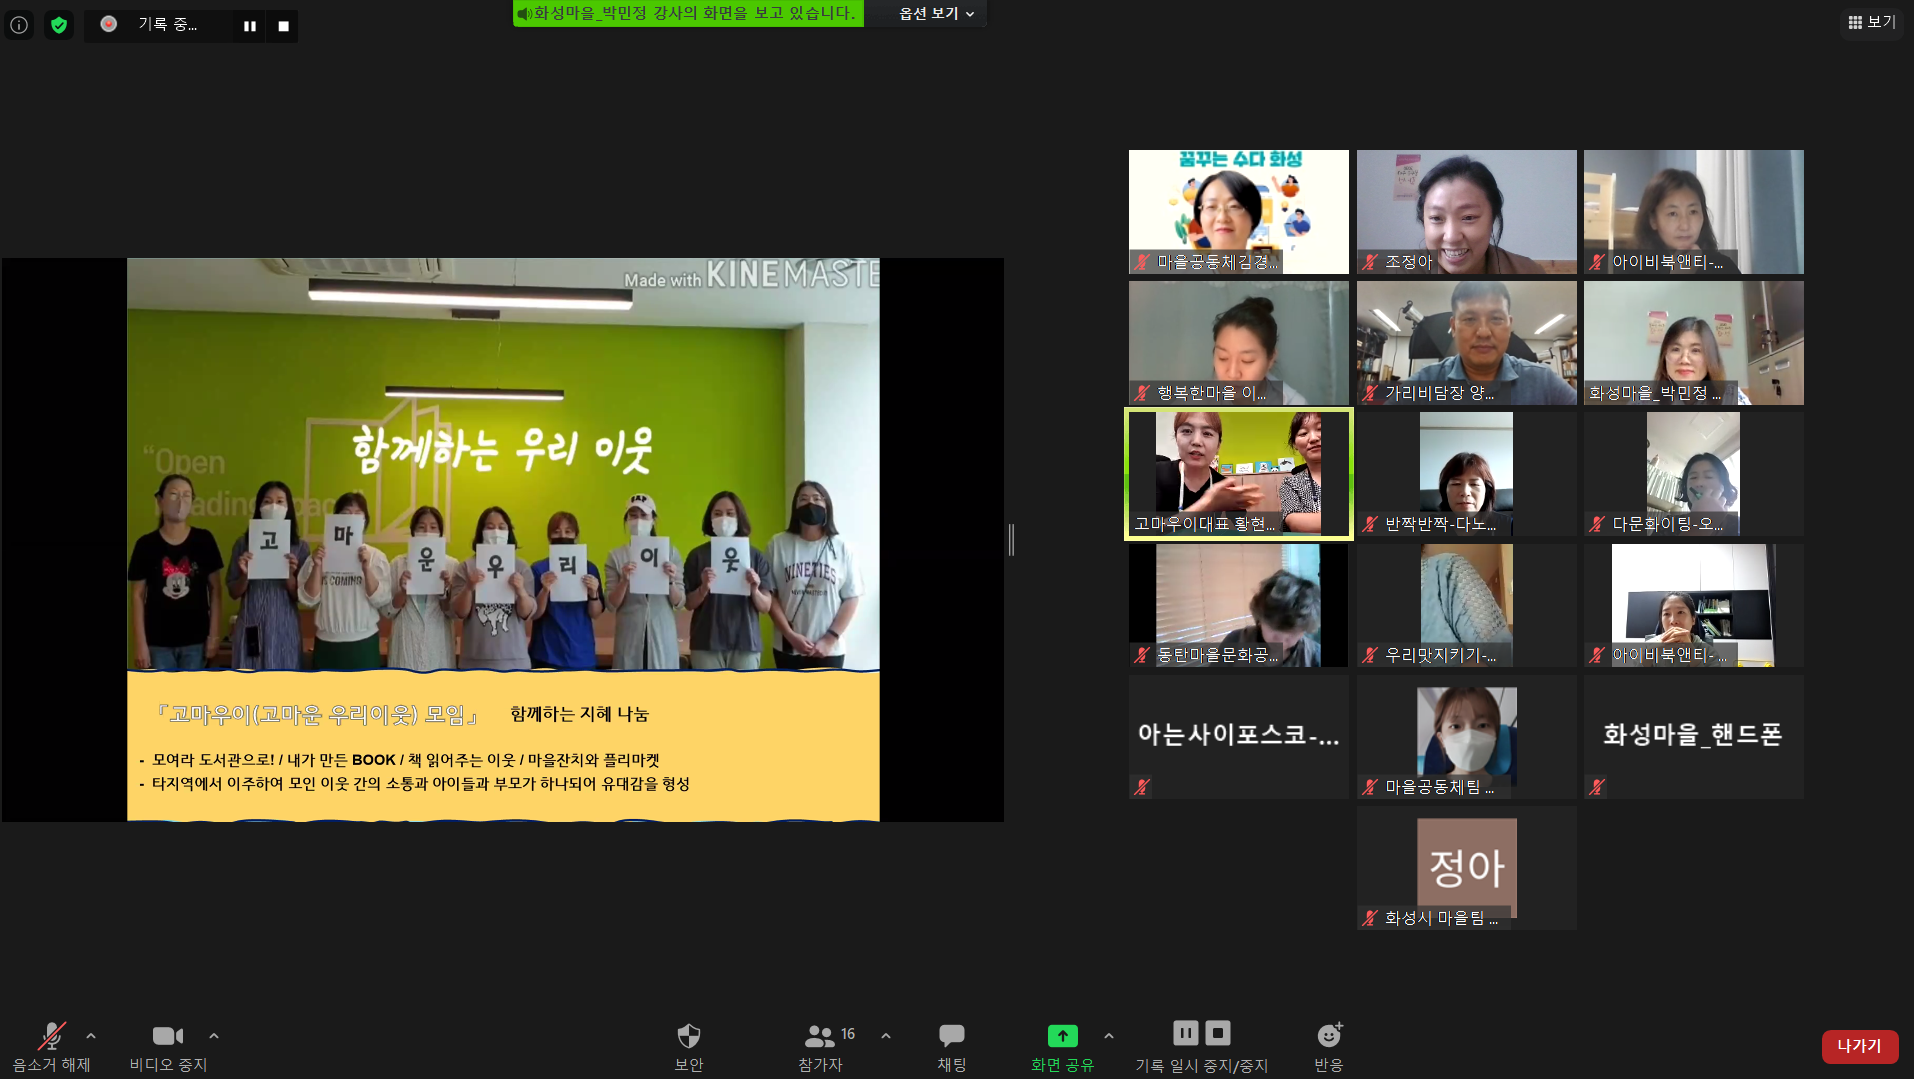Image resolution: width=1914 pixels, height=1079 pixels.
Task: Expand the screen share options arrow
Action: pos(1109,1036)
